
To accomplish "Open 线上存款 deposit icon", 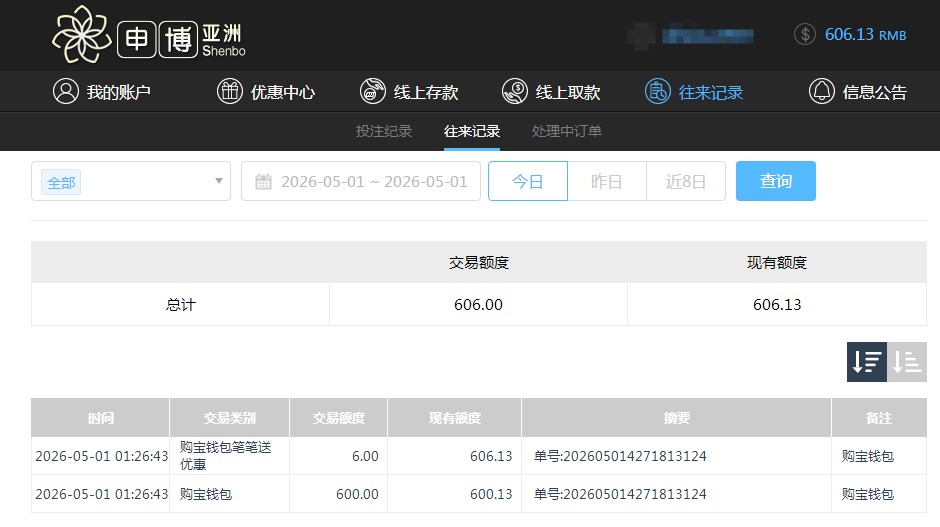I will tap(372, 92).
